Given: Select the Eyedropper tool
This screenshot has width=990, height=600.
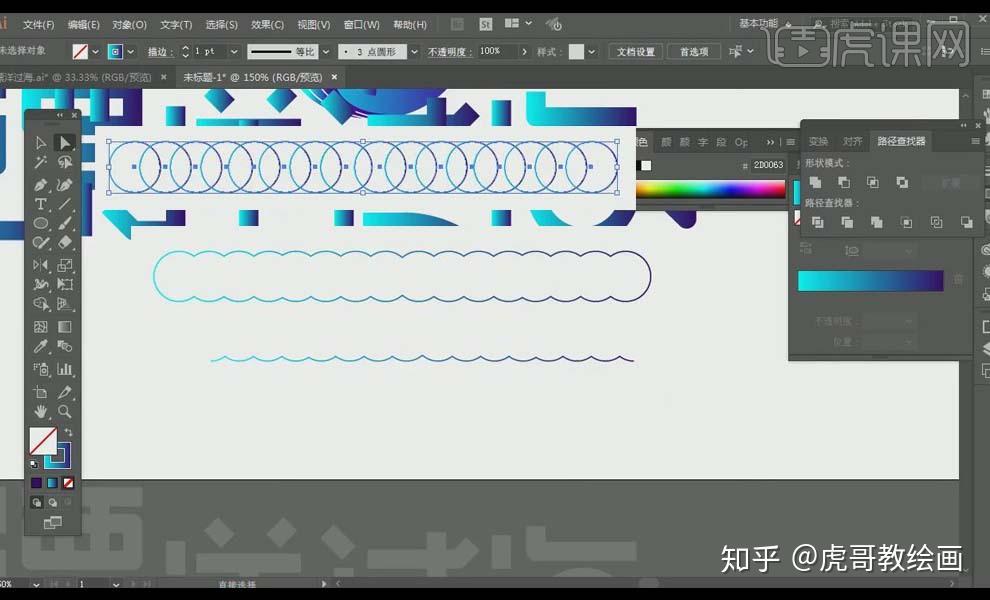Looking at the screenshot, I should [x=40, y=346].
